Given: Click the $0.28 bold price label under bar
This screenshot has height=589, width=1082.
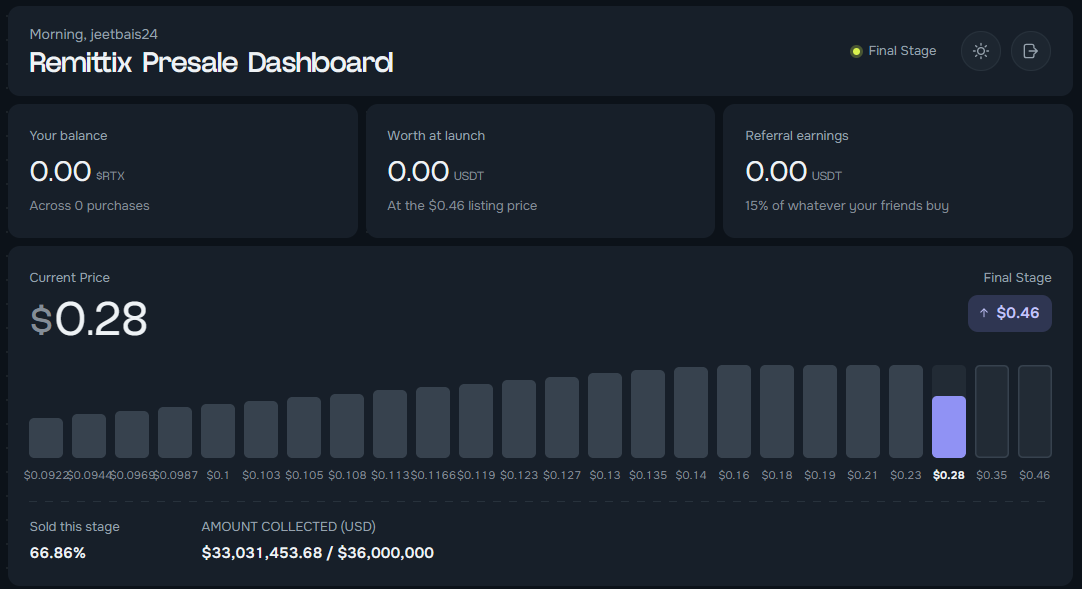Looking at the screenshot, I should point(949,475).
